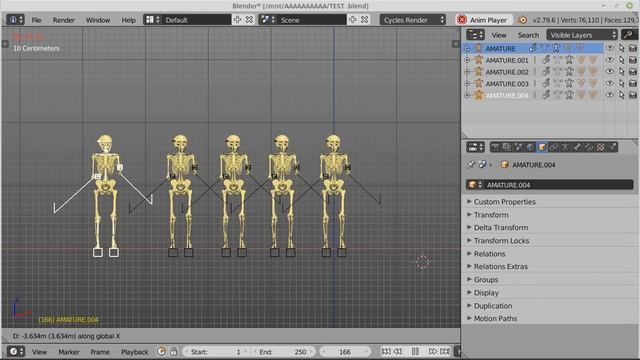This screenshot has width=640, height=360.
Task: Open the timeline Playback menu
Action: (134, 352)
